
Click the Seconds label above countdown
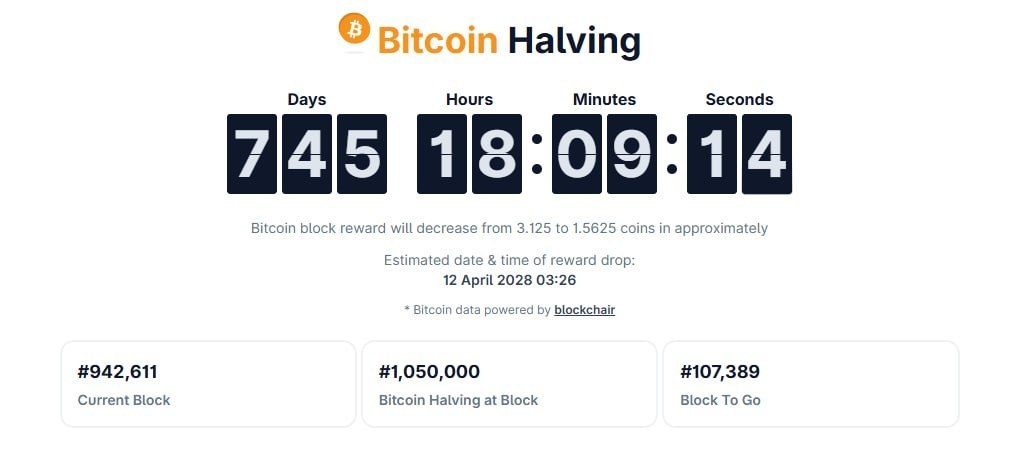coord(739,99)
